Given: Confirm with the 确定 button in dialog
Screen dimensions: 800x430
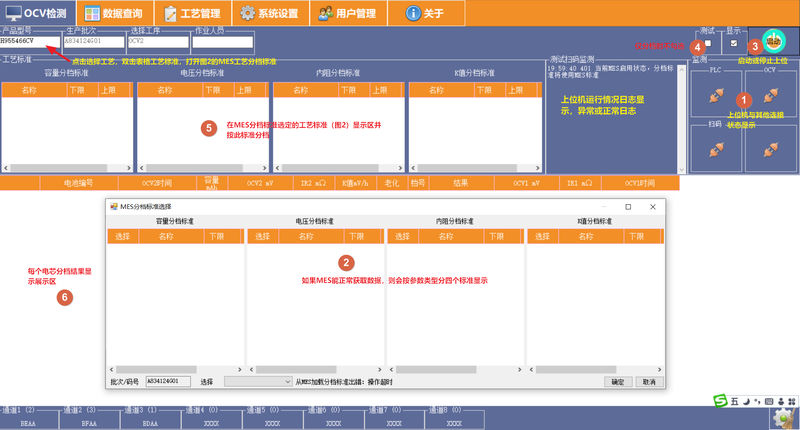Looking at the screenshot, I should 618,382.
